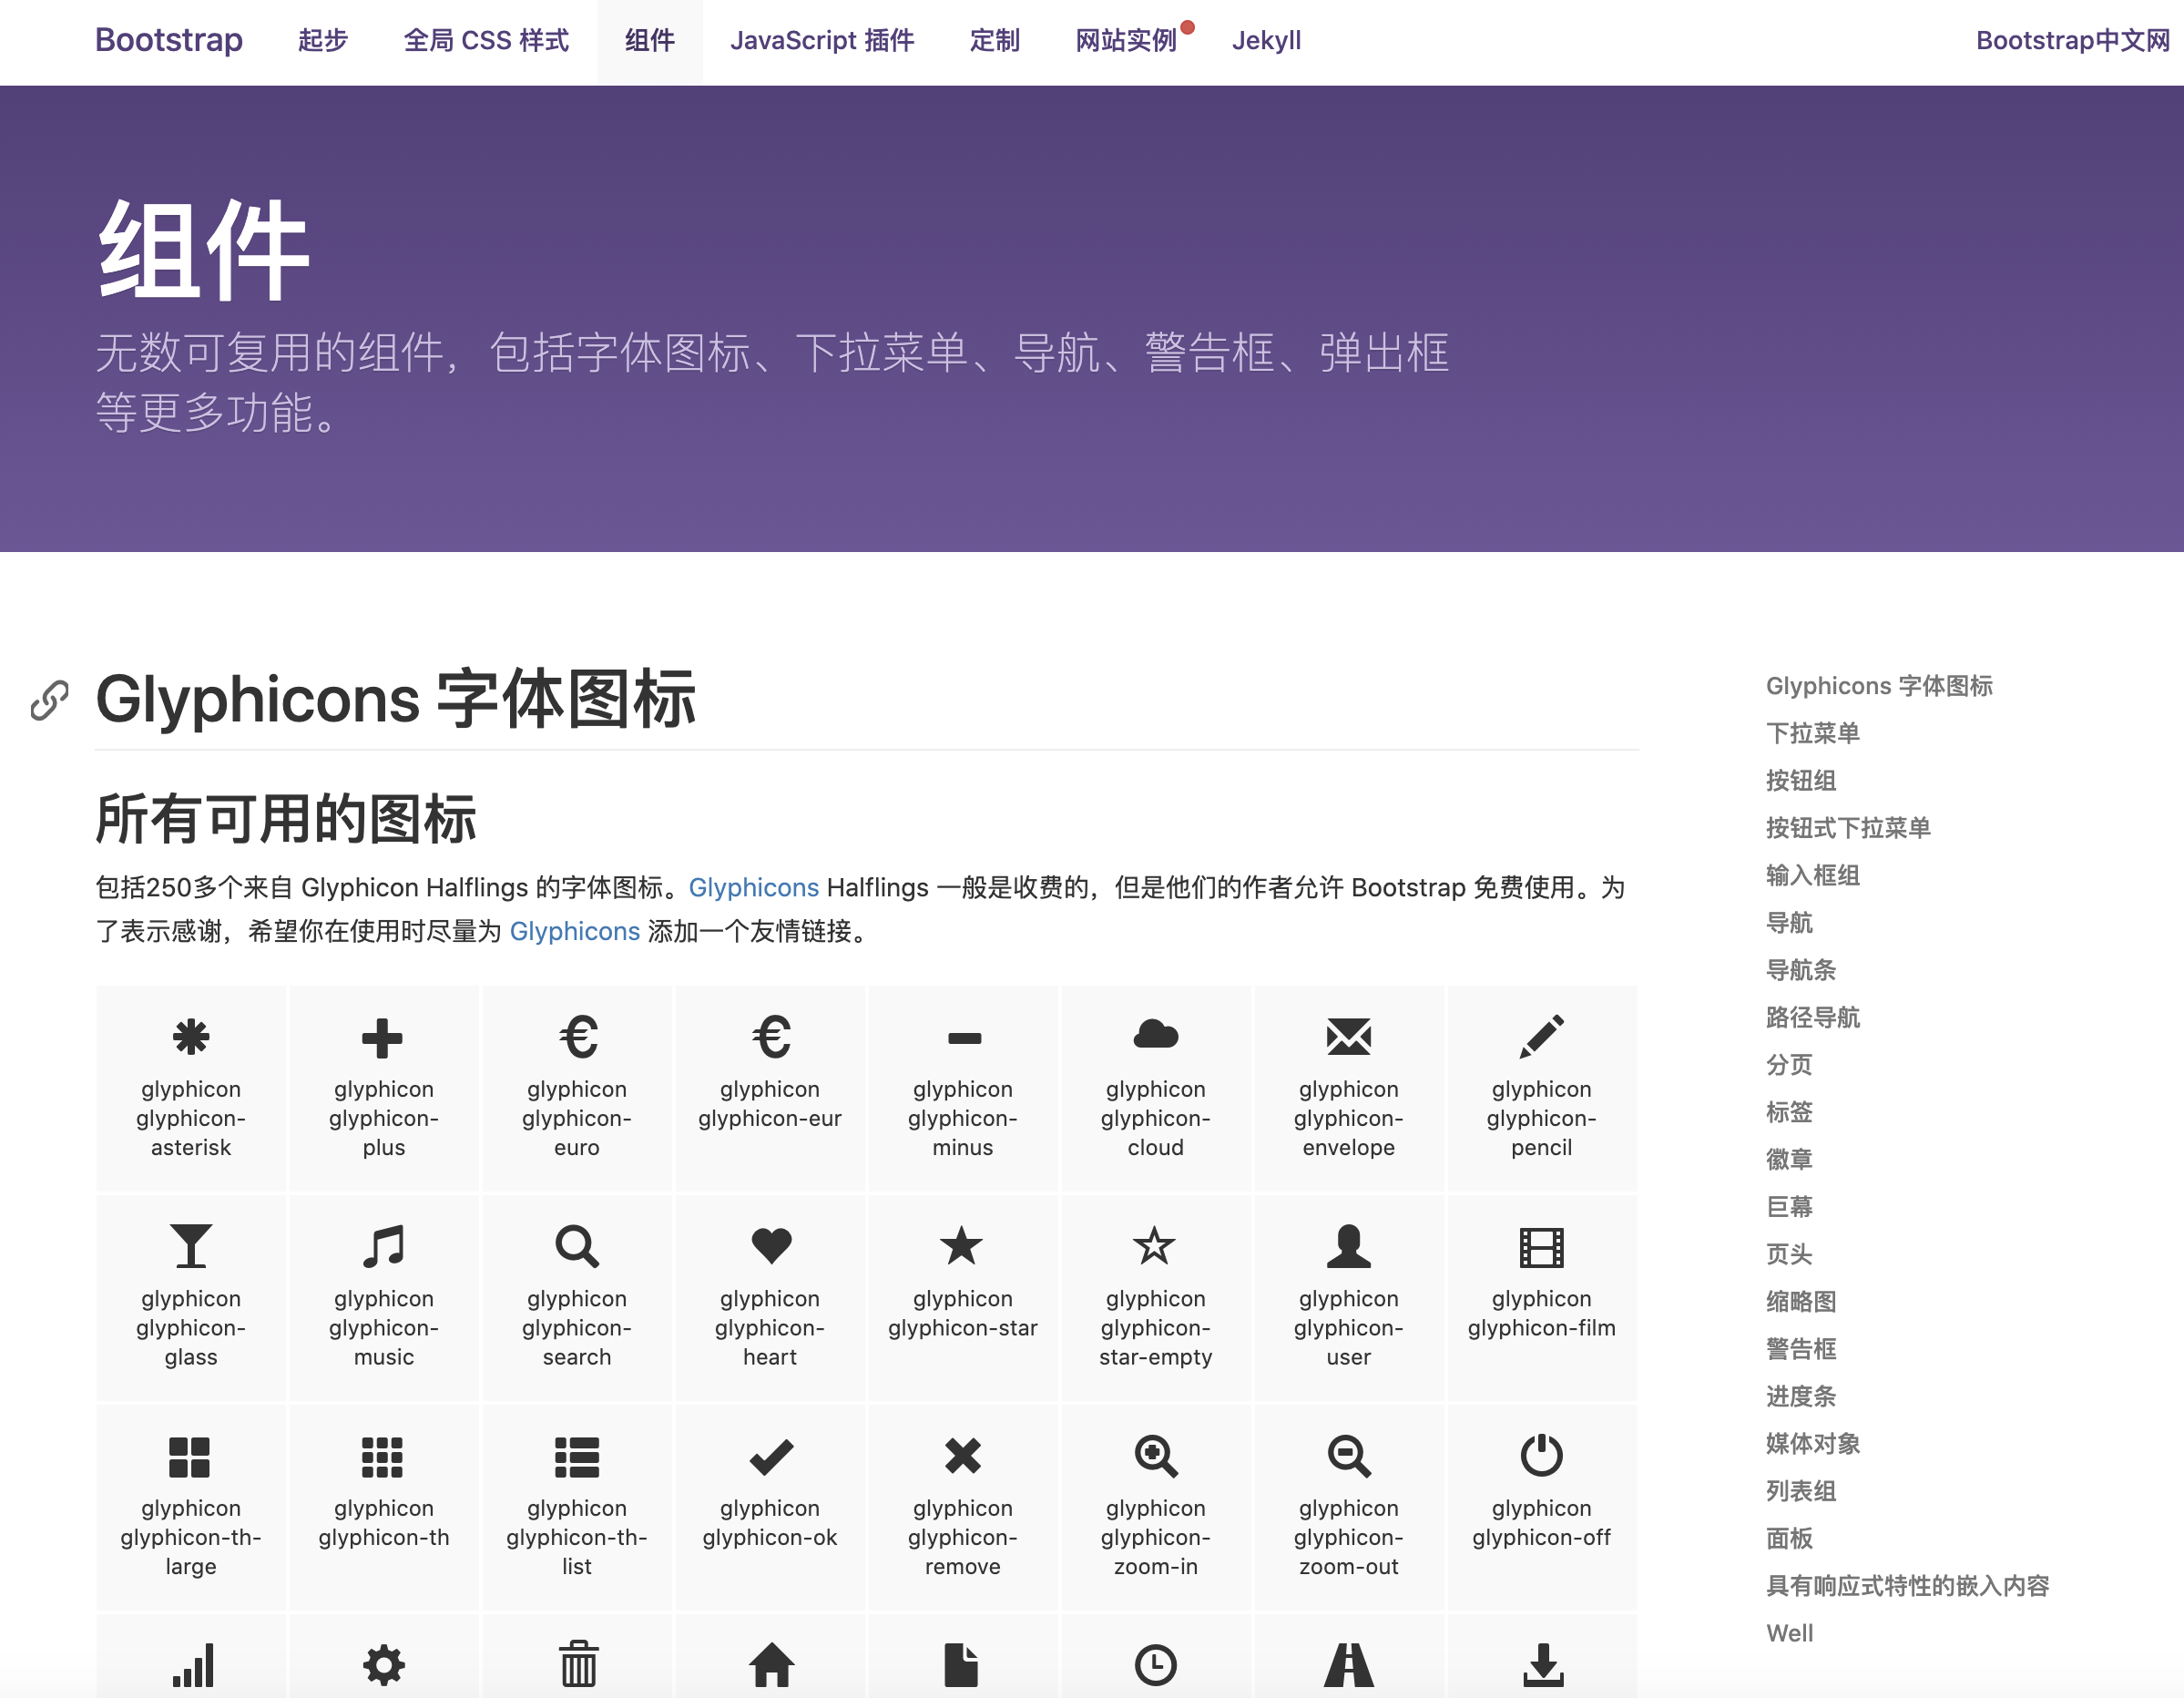Click the glyphicon-th-list icon

577,1457
